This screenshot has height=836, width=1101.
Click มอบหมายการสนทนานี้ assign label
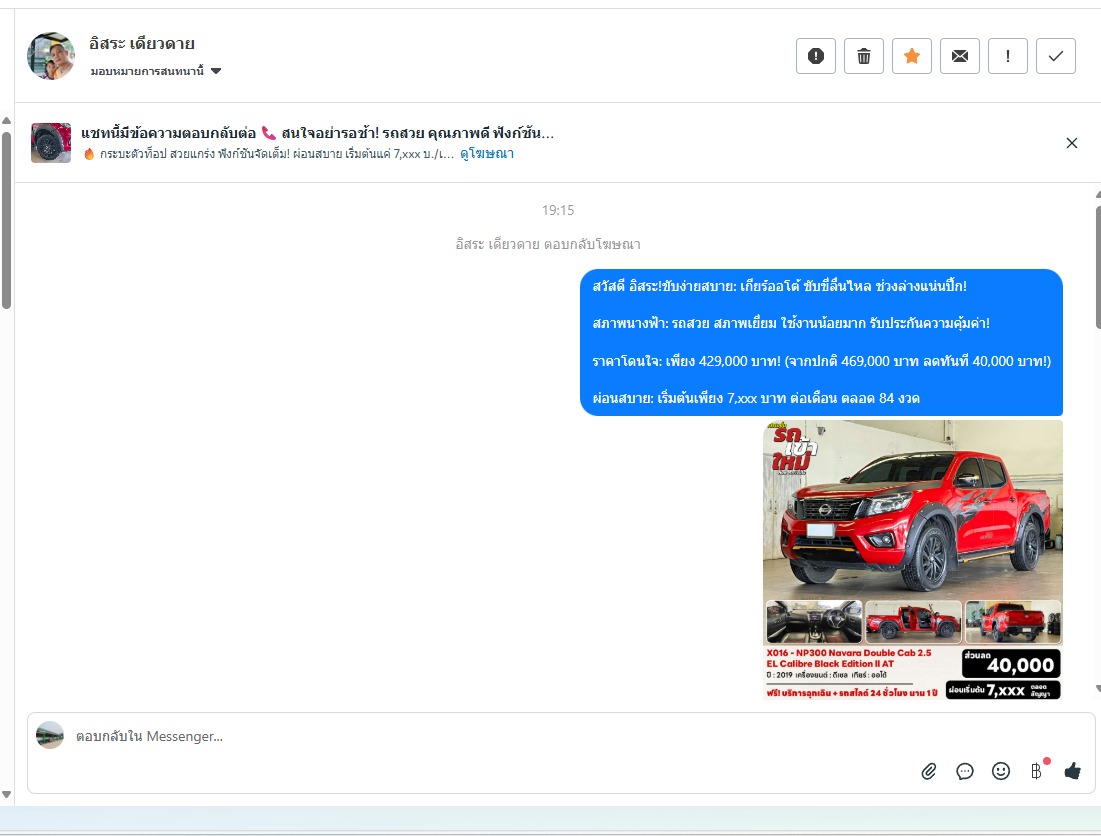pyautogui.click(x=147, y=71)
